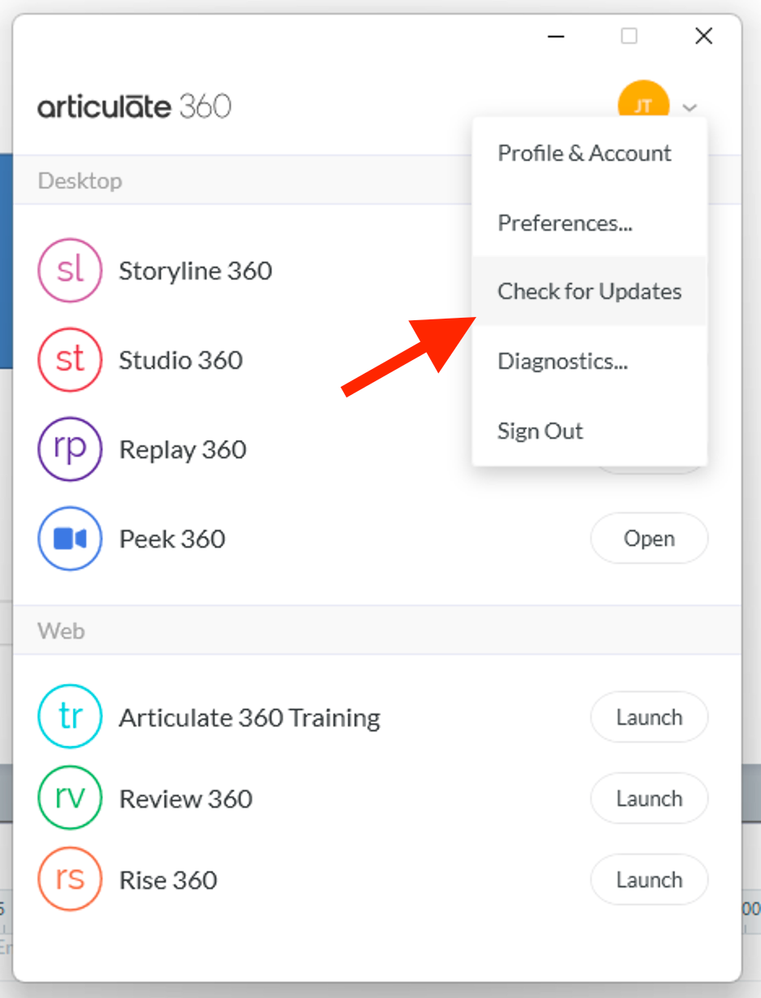Screen dimensions: 761x998
Task: Maximize the Articulate 360 window
Action: tap(629, 36)
